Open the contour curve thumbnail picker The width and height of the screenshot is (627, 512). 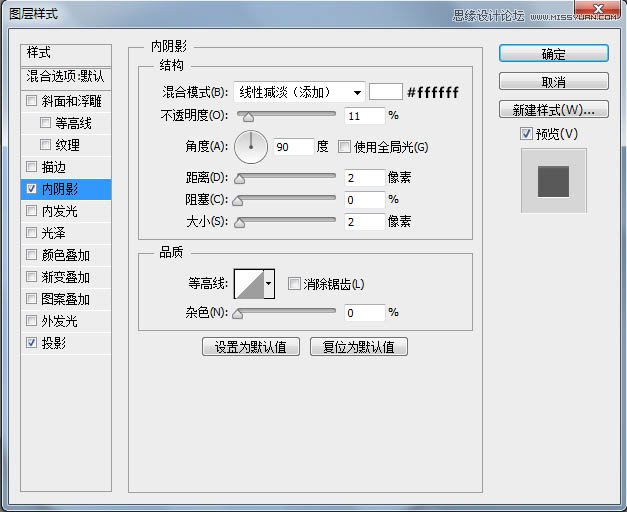coord(247,284)
